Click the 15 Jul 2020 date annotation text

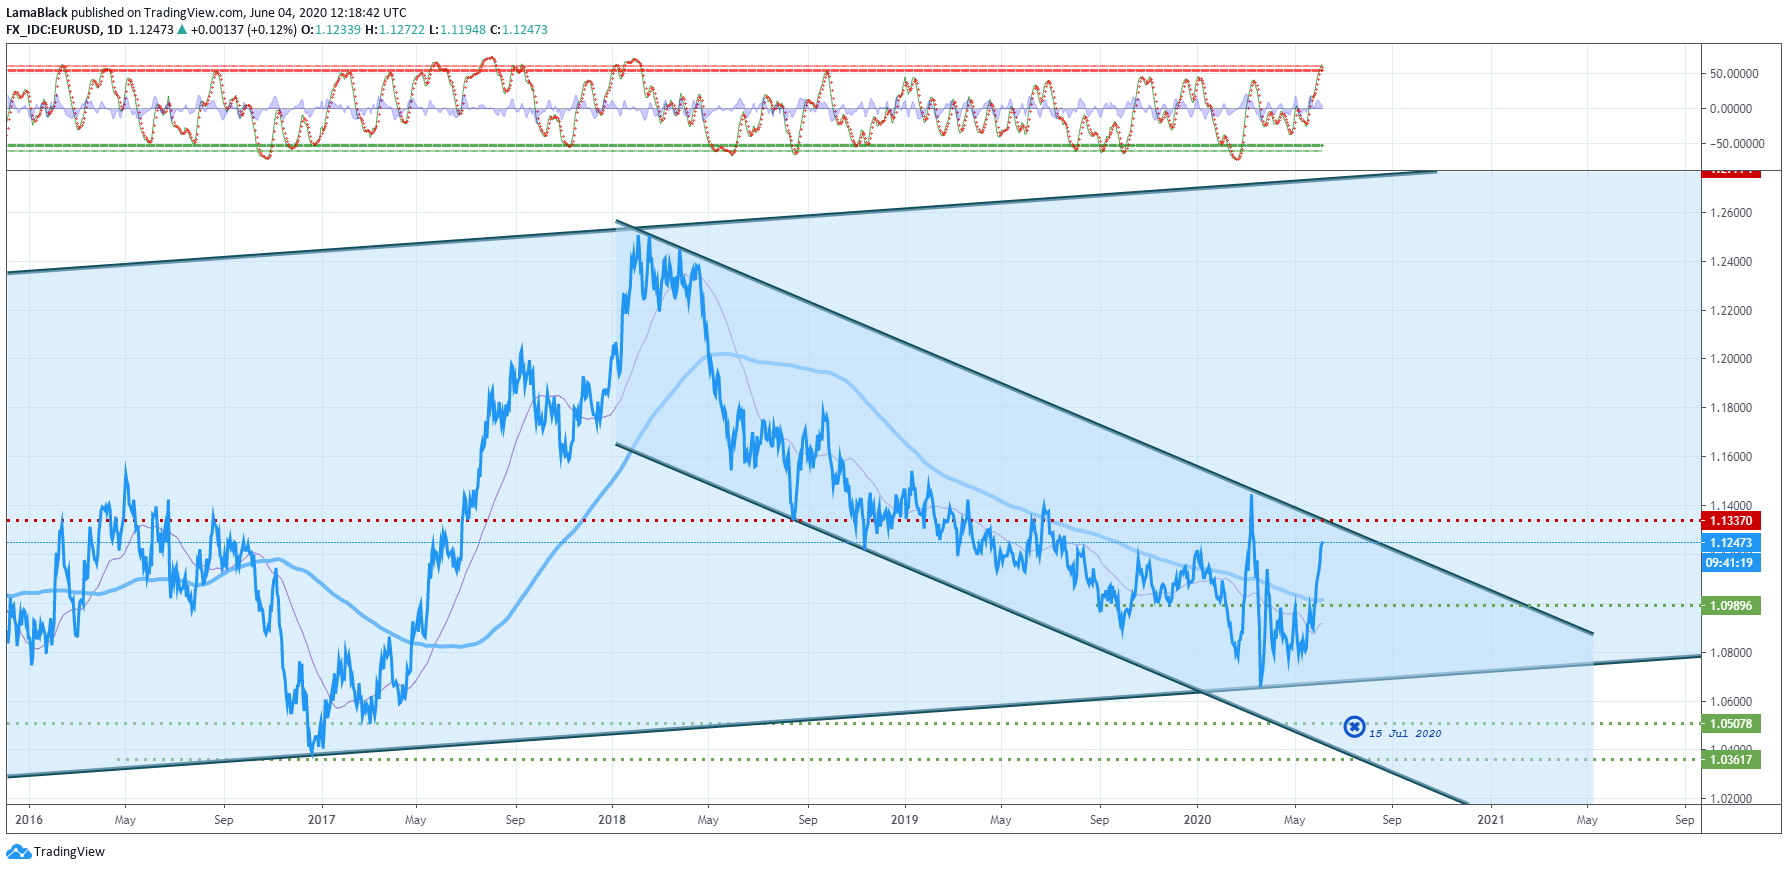1405,734
